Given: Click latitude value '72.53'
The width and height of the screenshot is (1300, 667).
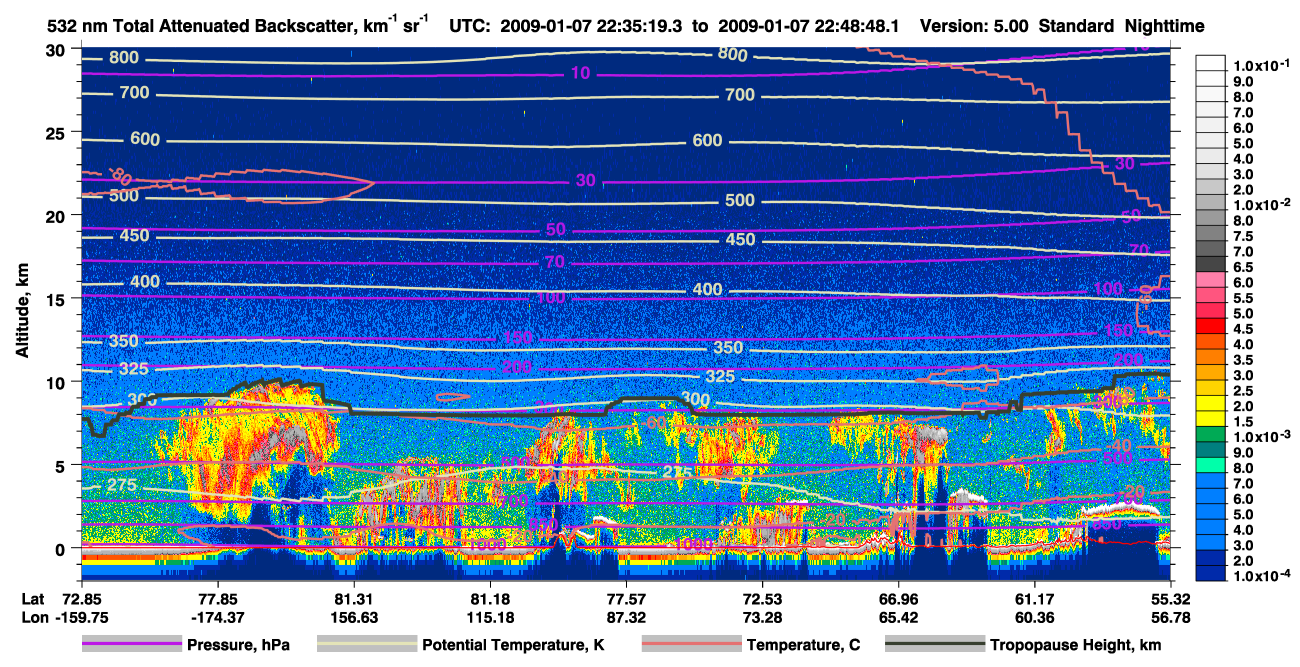Looking at the screenshot, I should tap(763, 599).
